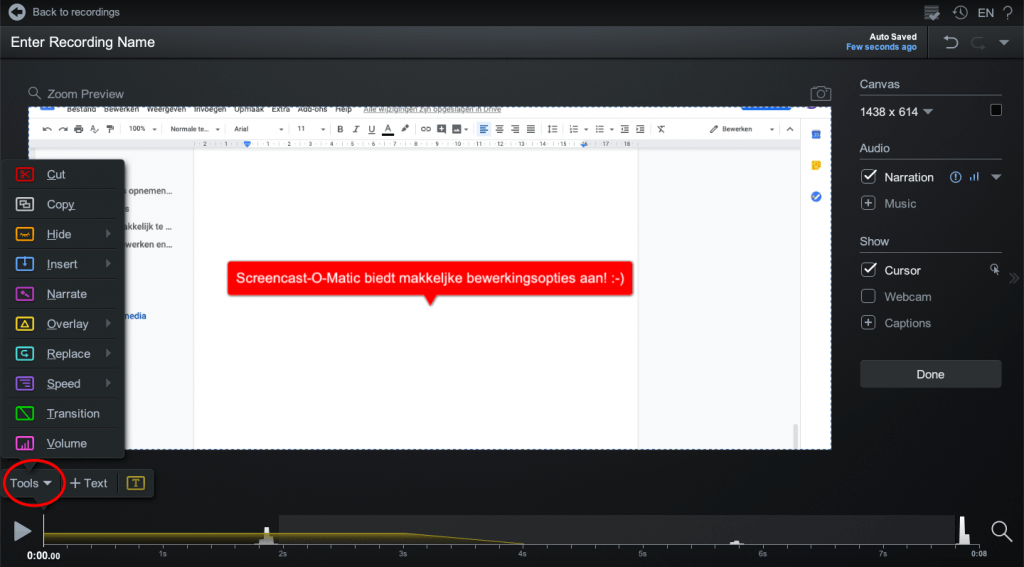Click the Italic icon in document toolbar
The height and width of the screenshot is (567, 1024).
tap(356, 129)
